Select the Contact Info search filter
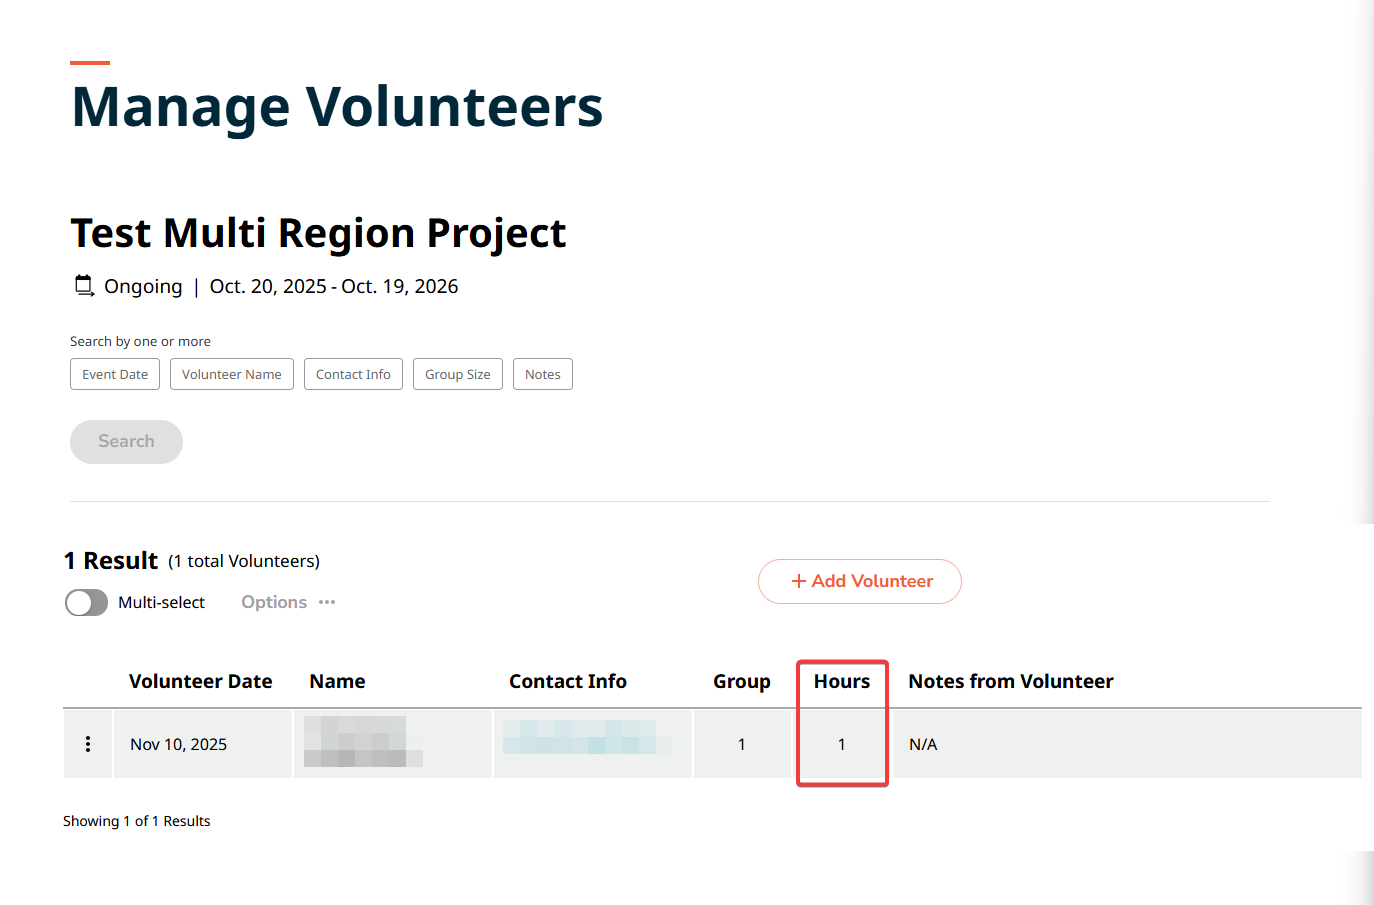The width and height of the screenshot is (1374, 905). pyautogui.click(x=353, y=374)
